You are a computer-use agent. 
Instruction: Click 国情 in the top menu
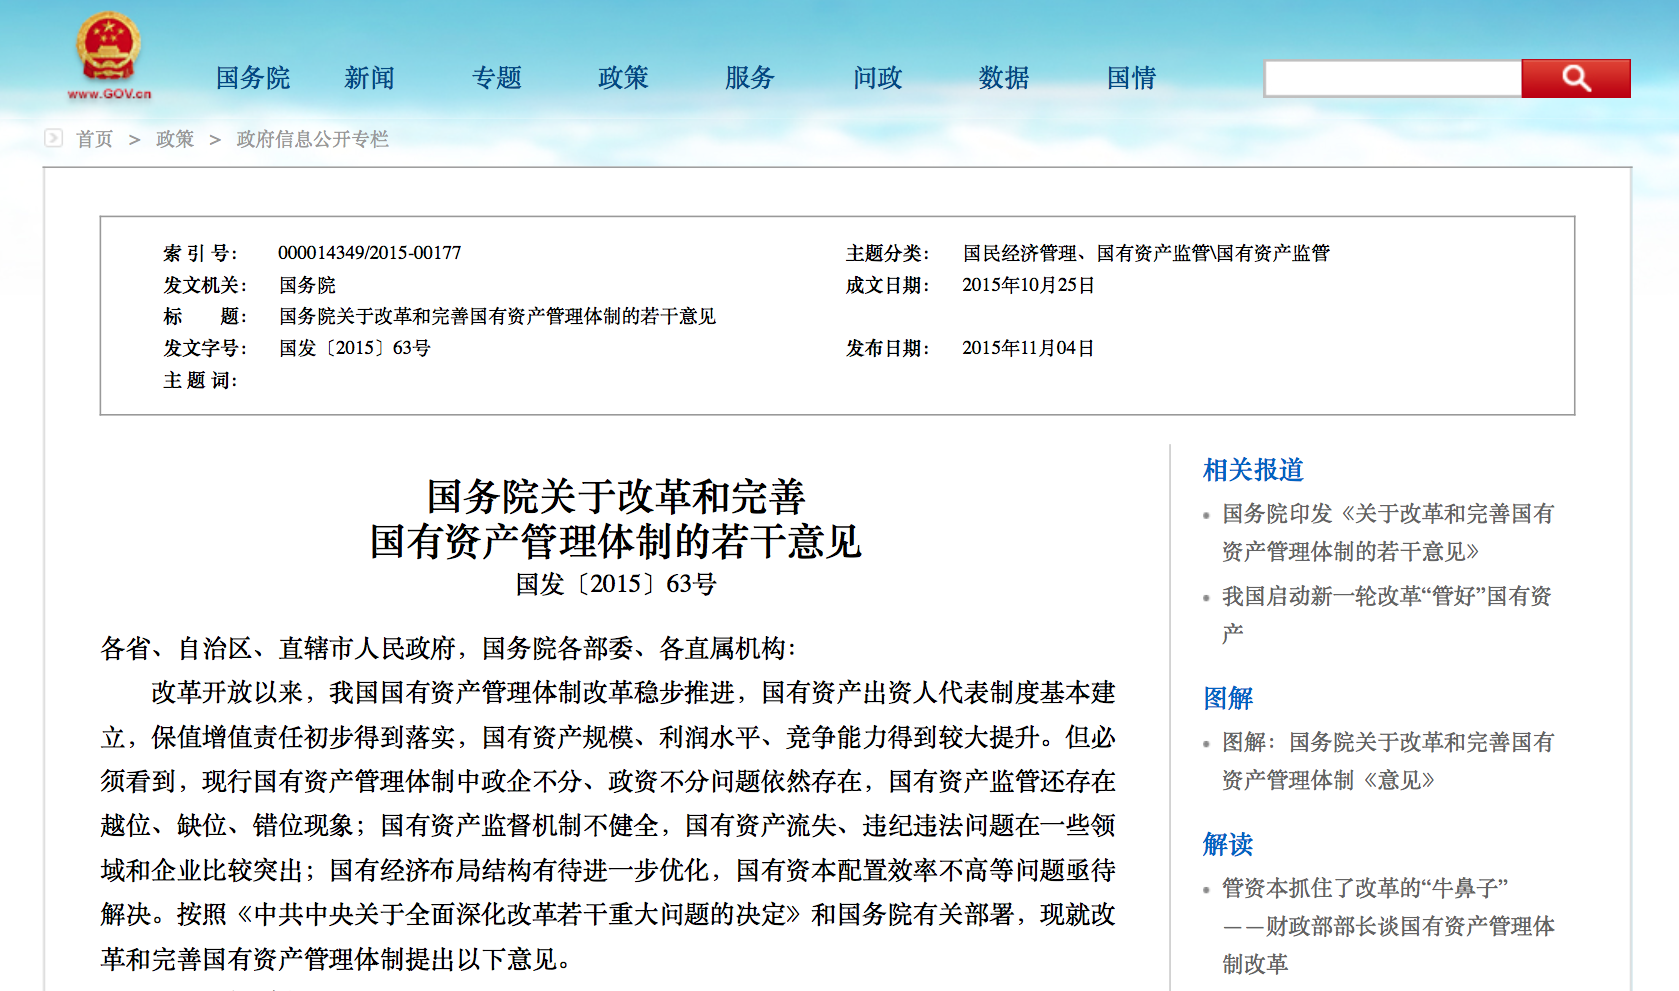click(1131, 78)
